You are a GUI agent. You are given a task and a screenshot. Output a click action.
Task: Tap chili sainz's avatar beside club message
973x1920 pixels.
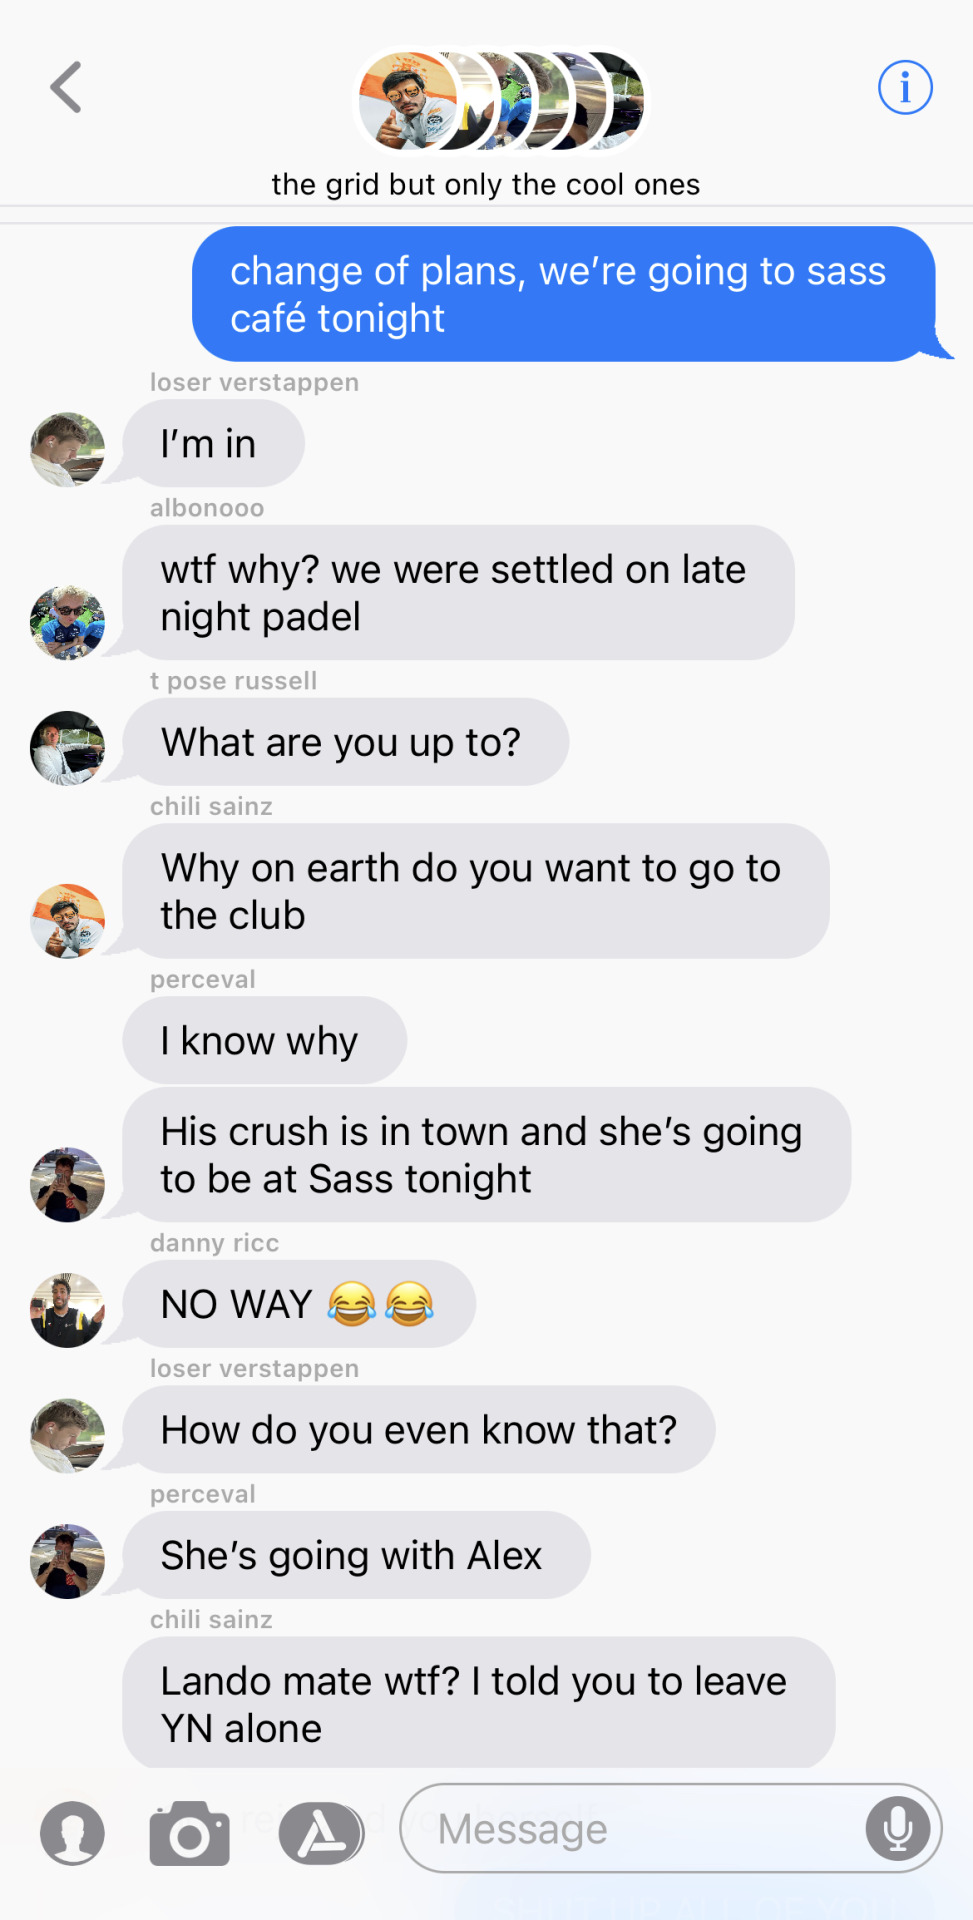click(67, 921)
